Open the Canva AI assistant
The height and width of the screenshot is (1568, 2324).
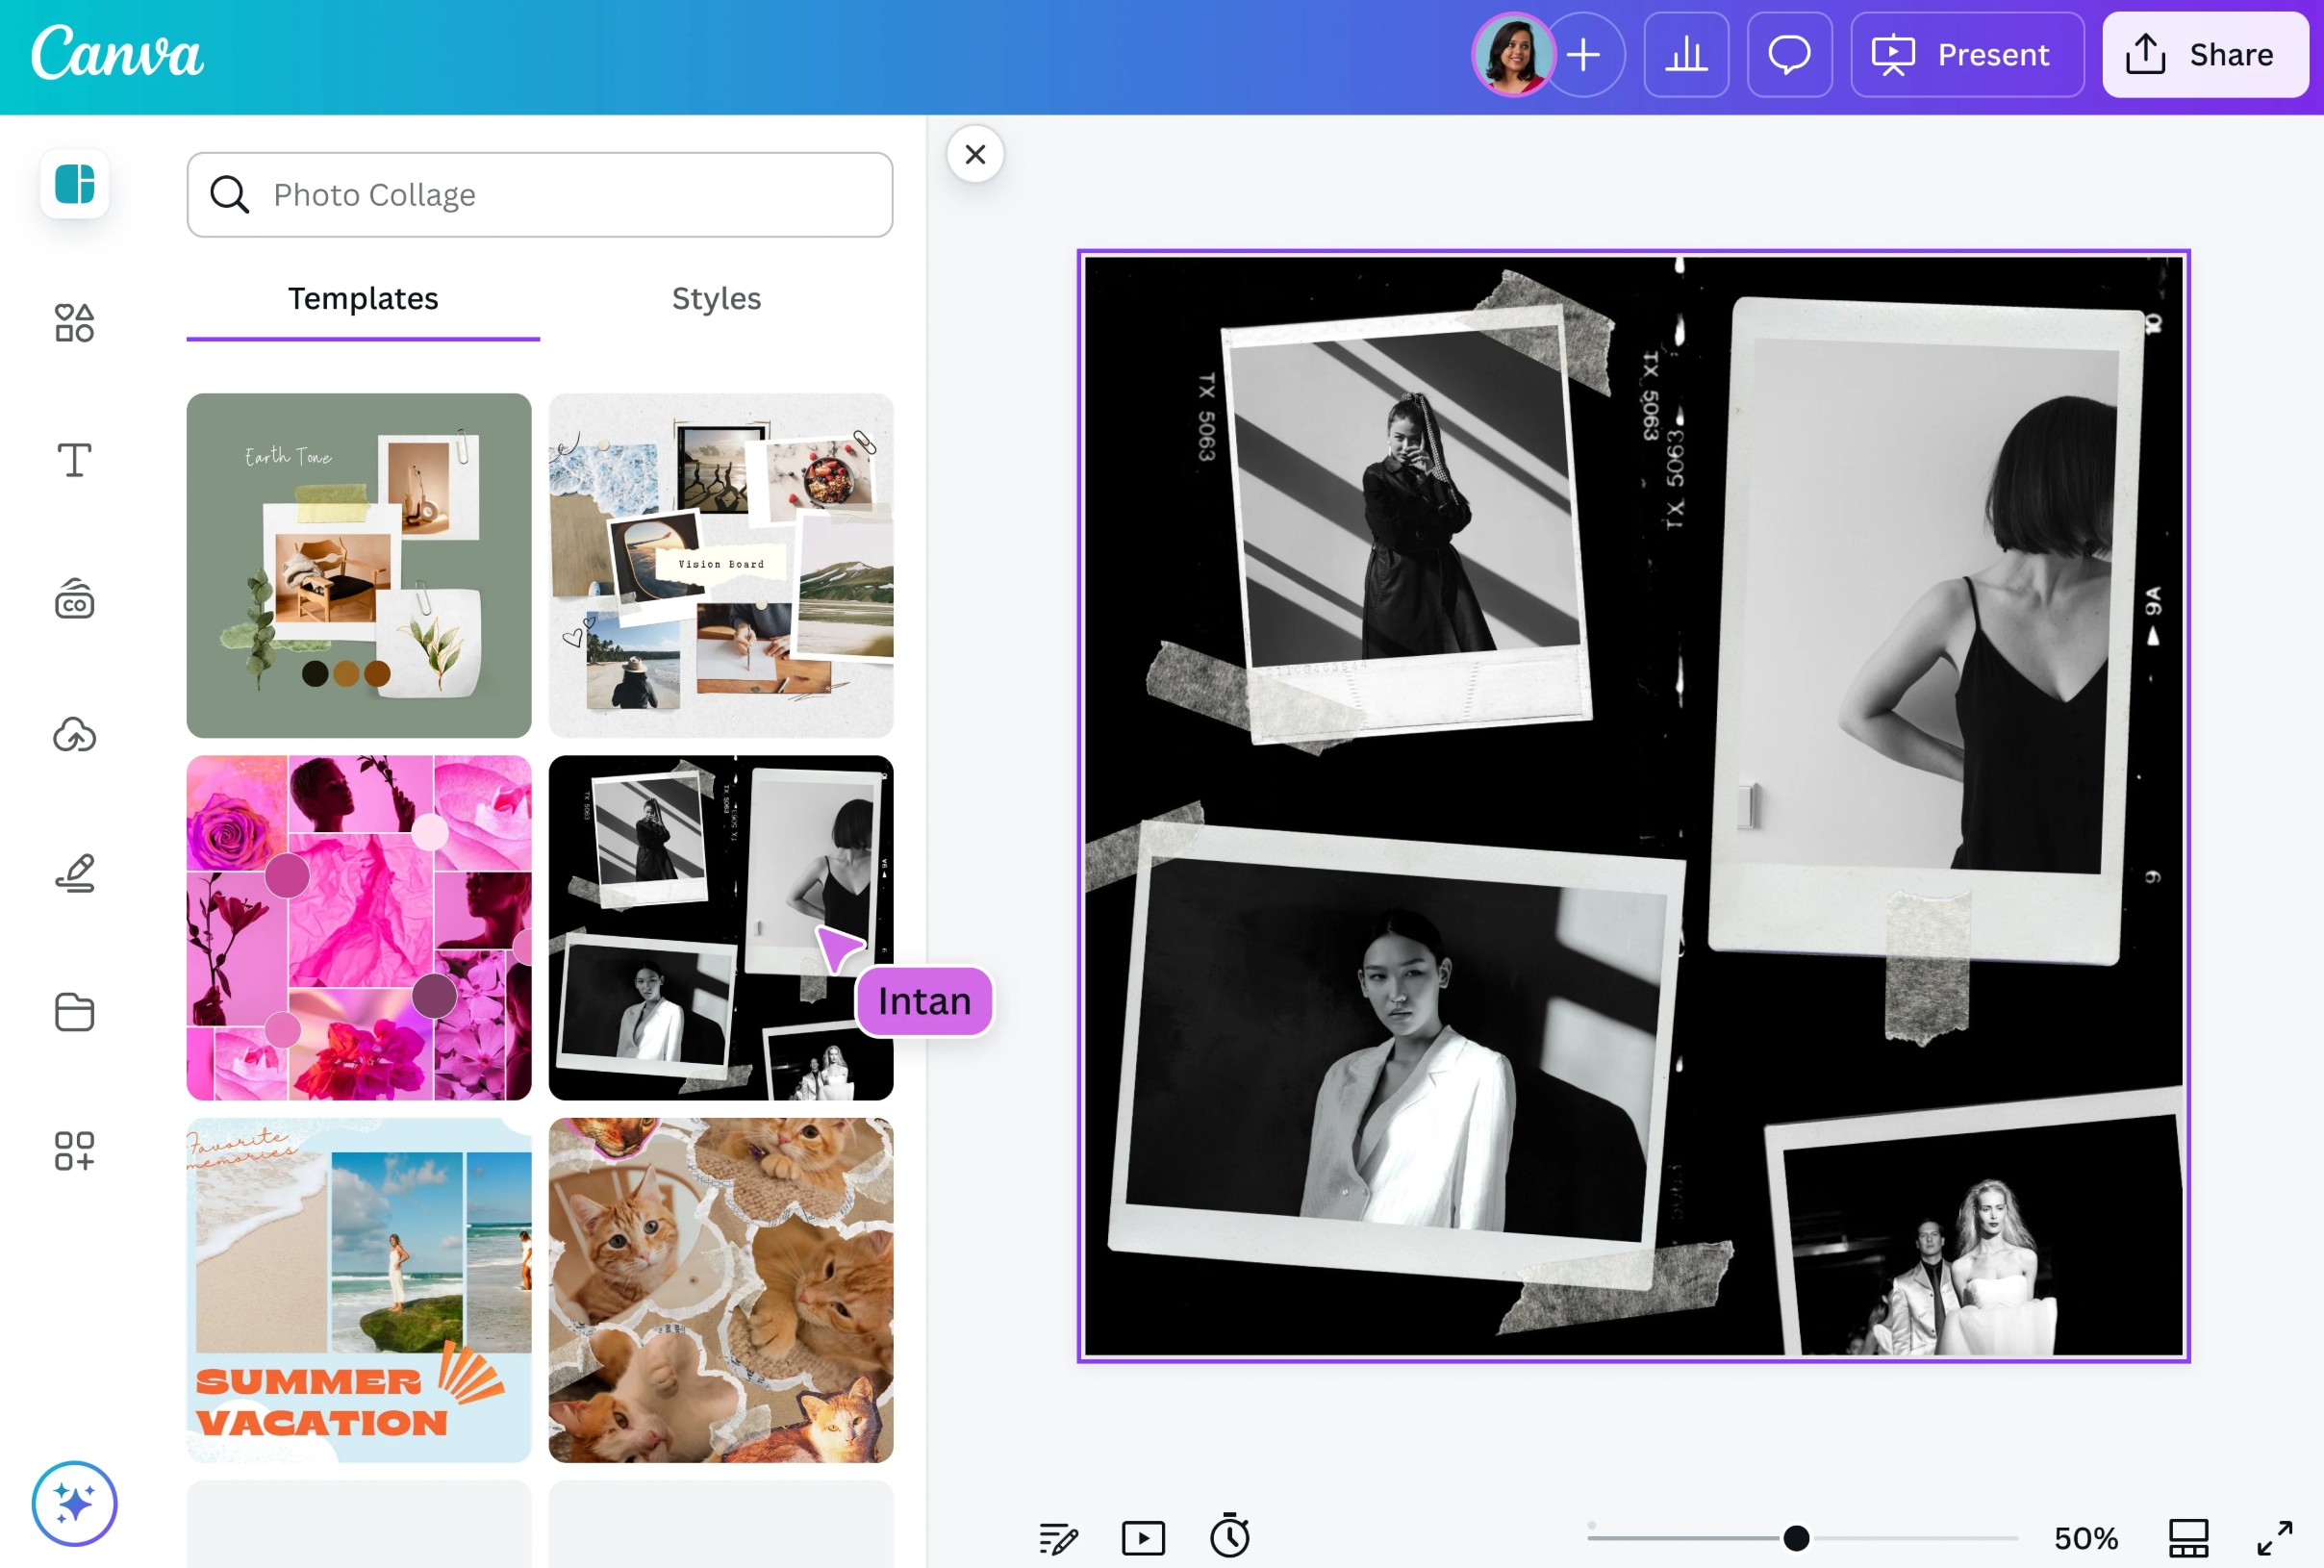tap(73, 1503)
